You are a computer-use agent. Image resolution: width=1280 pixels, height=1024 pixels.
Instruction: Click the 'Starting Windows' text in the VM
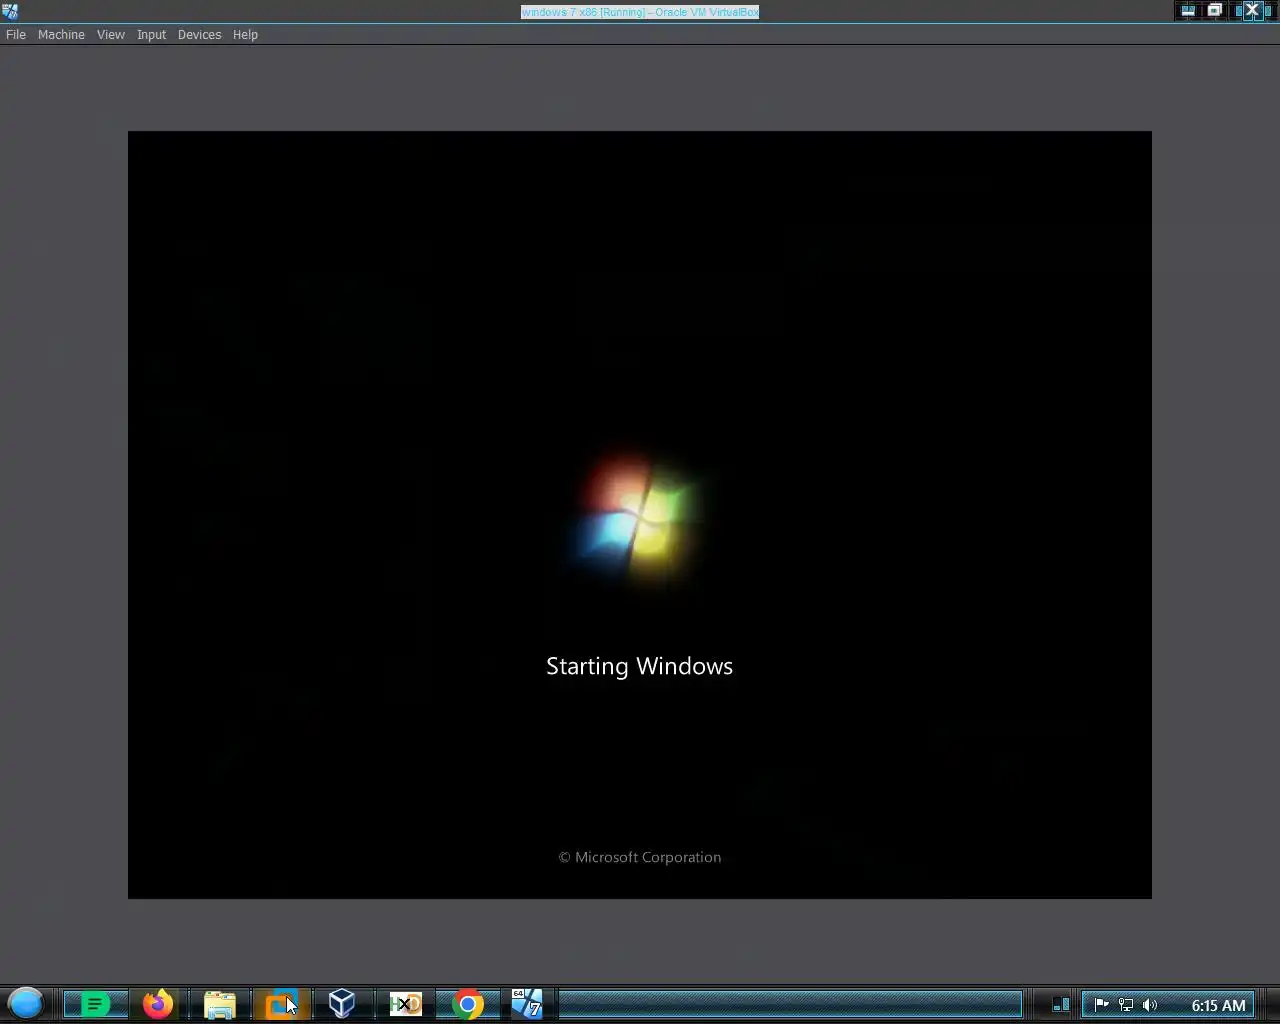pyautogui.click(x=639, y=667)
